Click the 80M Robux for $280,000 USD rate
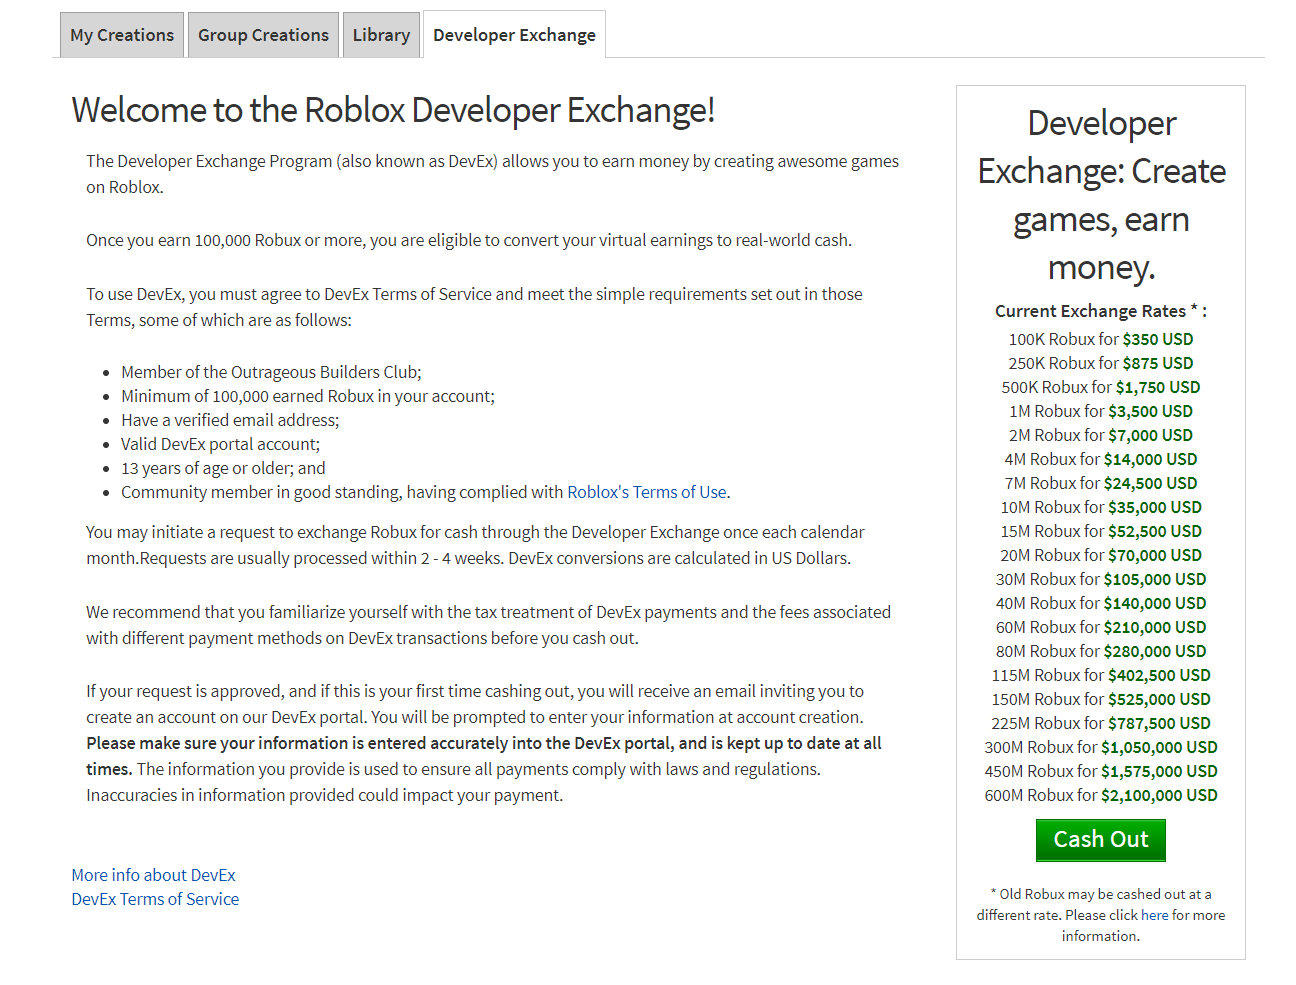This screenshot has height=985, width=1296. point(1100,651)
